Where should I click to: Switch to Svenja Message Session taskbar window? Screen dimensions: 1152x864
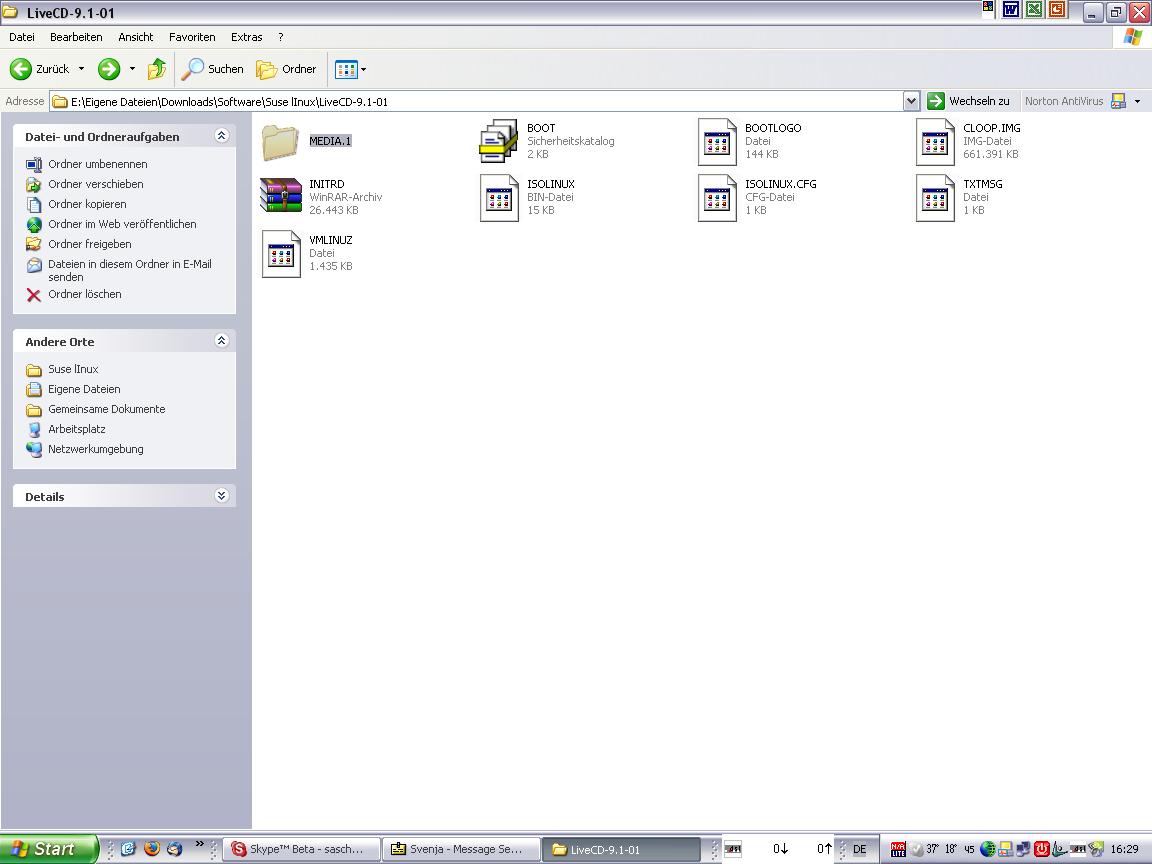461,849
